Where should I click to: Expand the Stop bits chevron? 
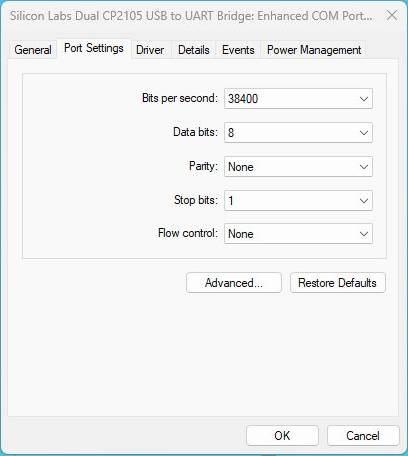point(364,201)
